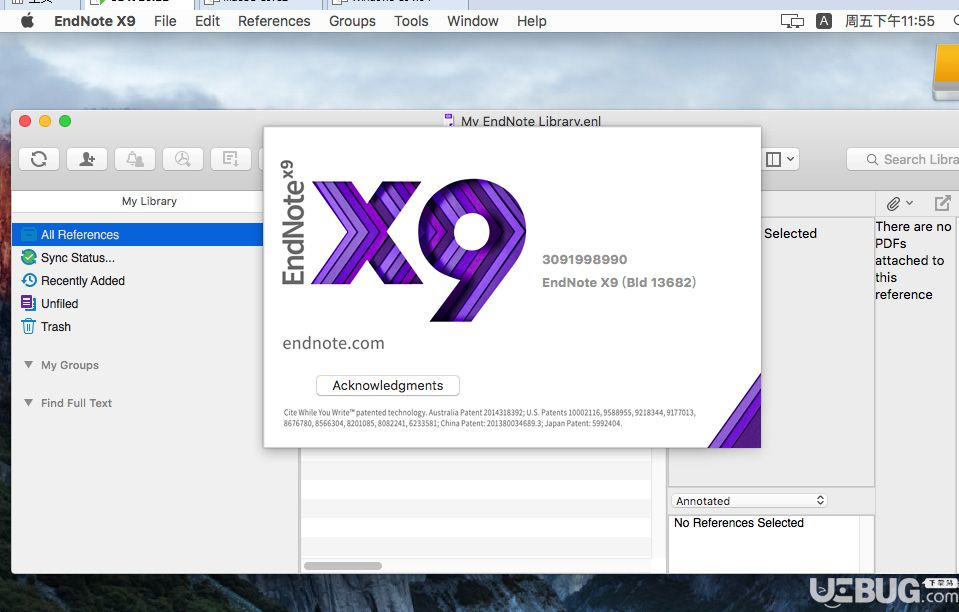Click the paperclip attach PDF icon
This screenshot has width=959, height=612.
894,203
